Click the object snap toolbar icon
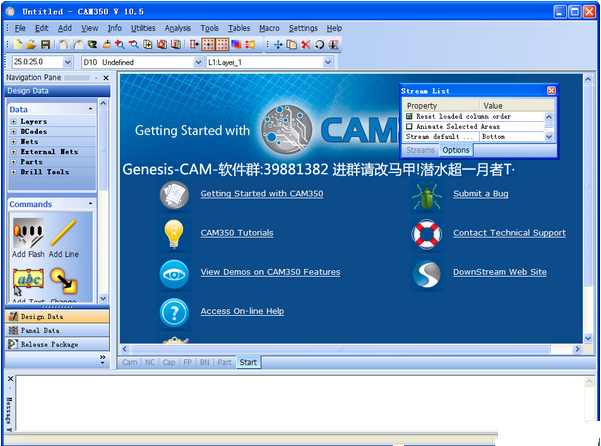 pyautogui.click(x=194, y=45)
